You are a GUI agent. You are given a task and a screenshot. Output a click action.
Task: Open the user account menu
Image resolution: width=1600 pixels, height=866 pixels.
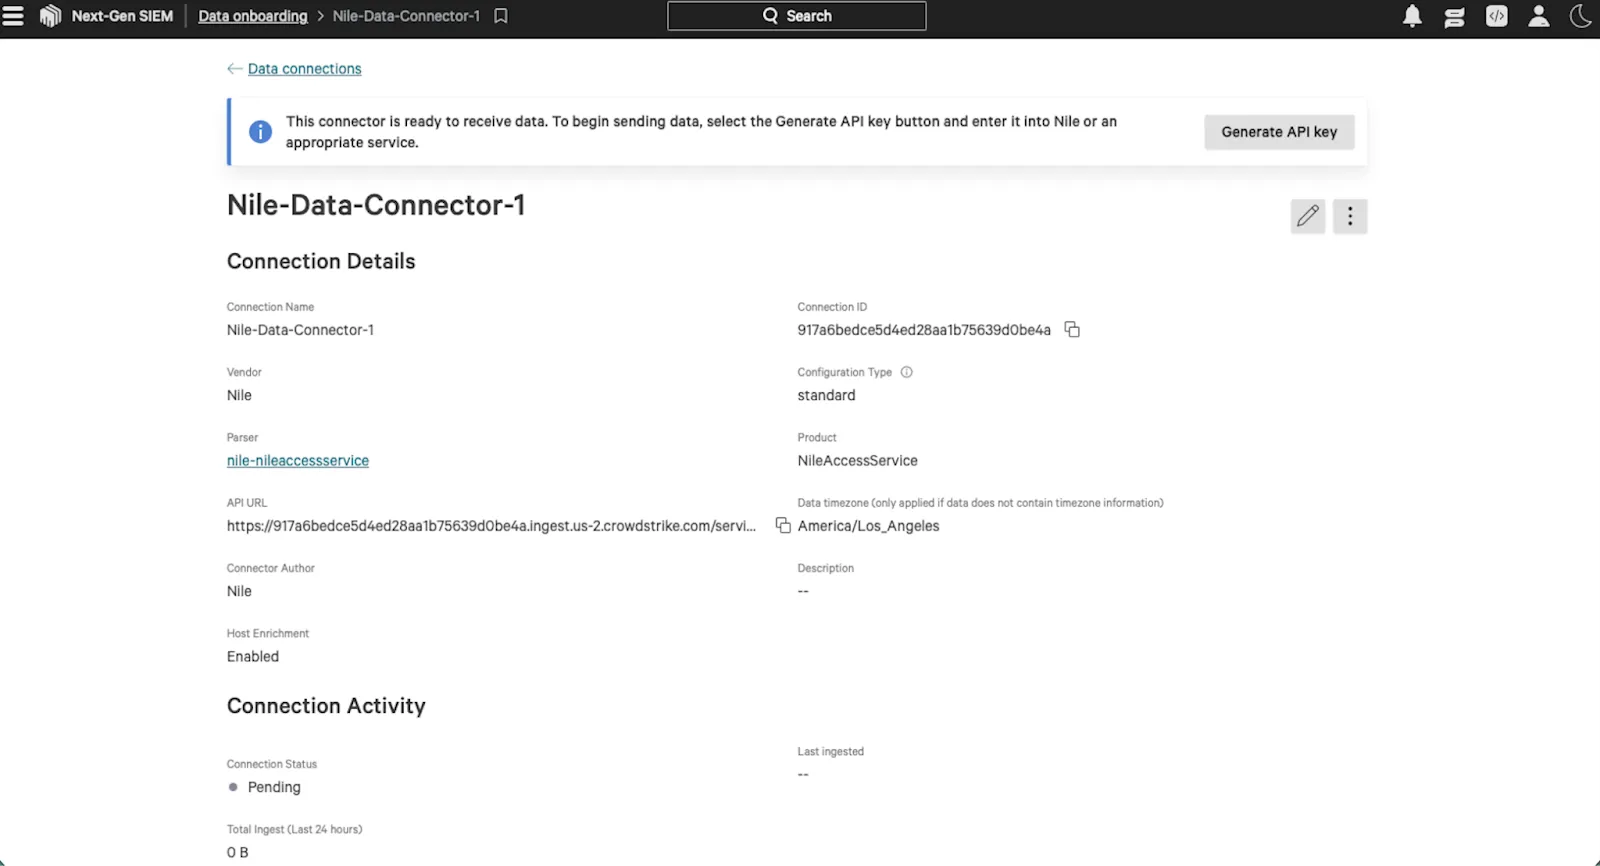[1539, 16]
